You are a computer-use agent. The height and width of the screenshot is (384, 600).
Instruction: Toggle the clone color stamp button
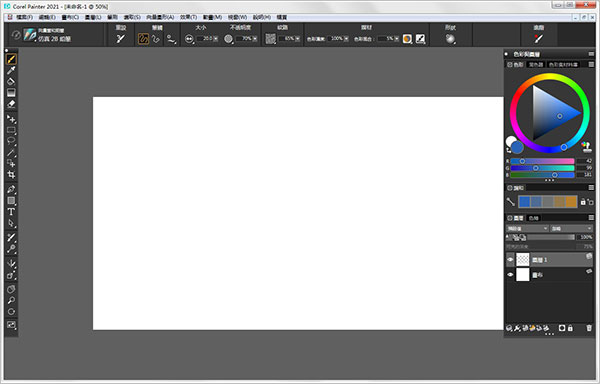[586, 147]
